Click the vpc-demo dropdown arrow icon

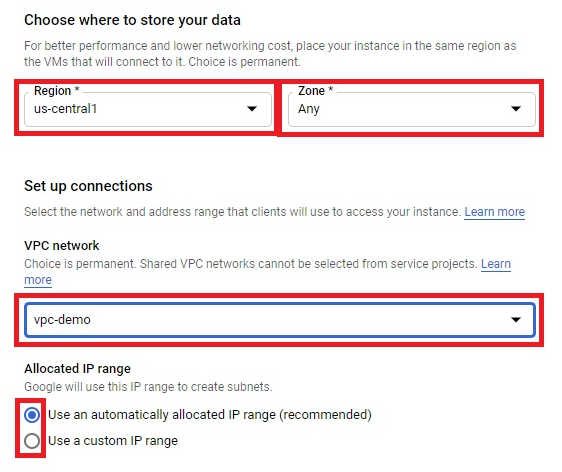tap(516, 319)
